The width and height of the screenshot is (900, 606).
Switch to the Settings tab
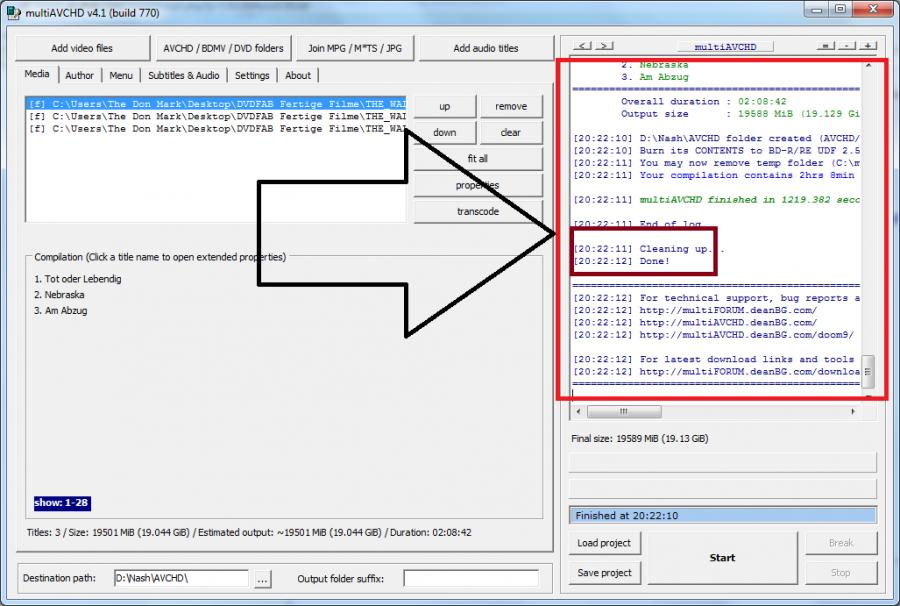pos(252,75)
